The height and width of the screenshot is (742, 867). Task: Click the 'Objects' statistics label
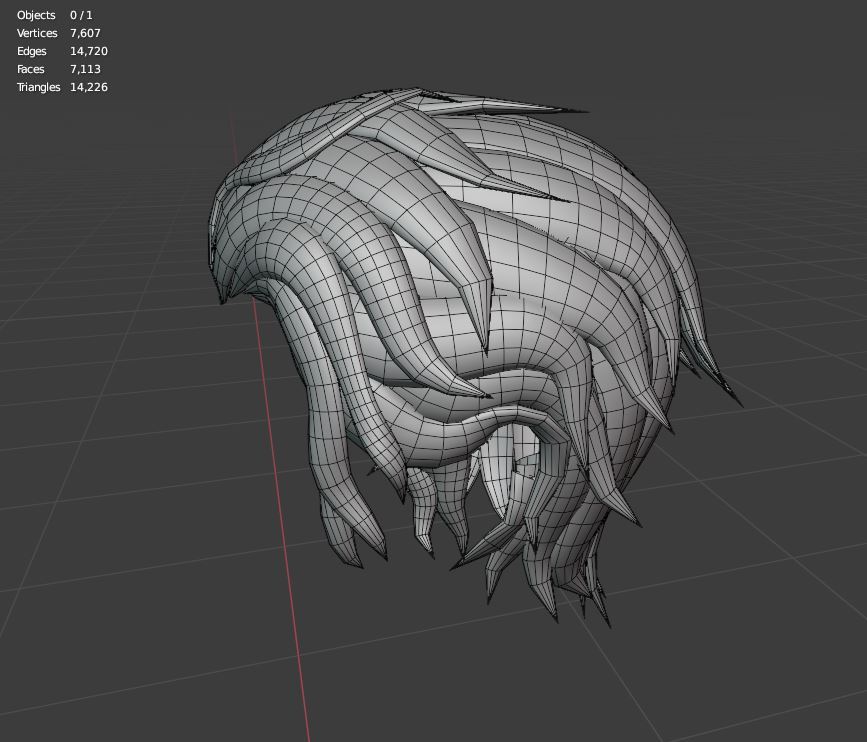[x=36, y=15]
